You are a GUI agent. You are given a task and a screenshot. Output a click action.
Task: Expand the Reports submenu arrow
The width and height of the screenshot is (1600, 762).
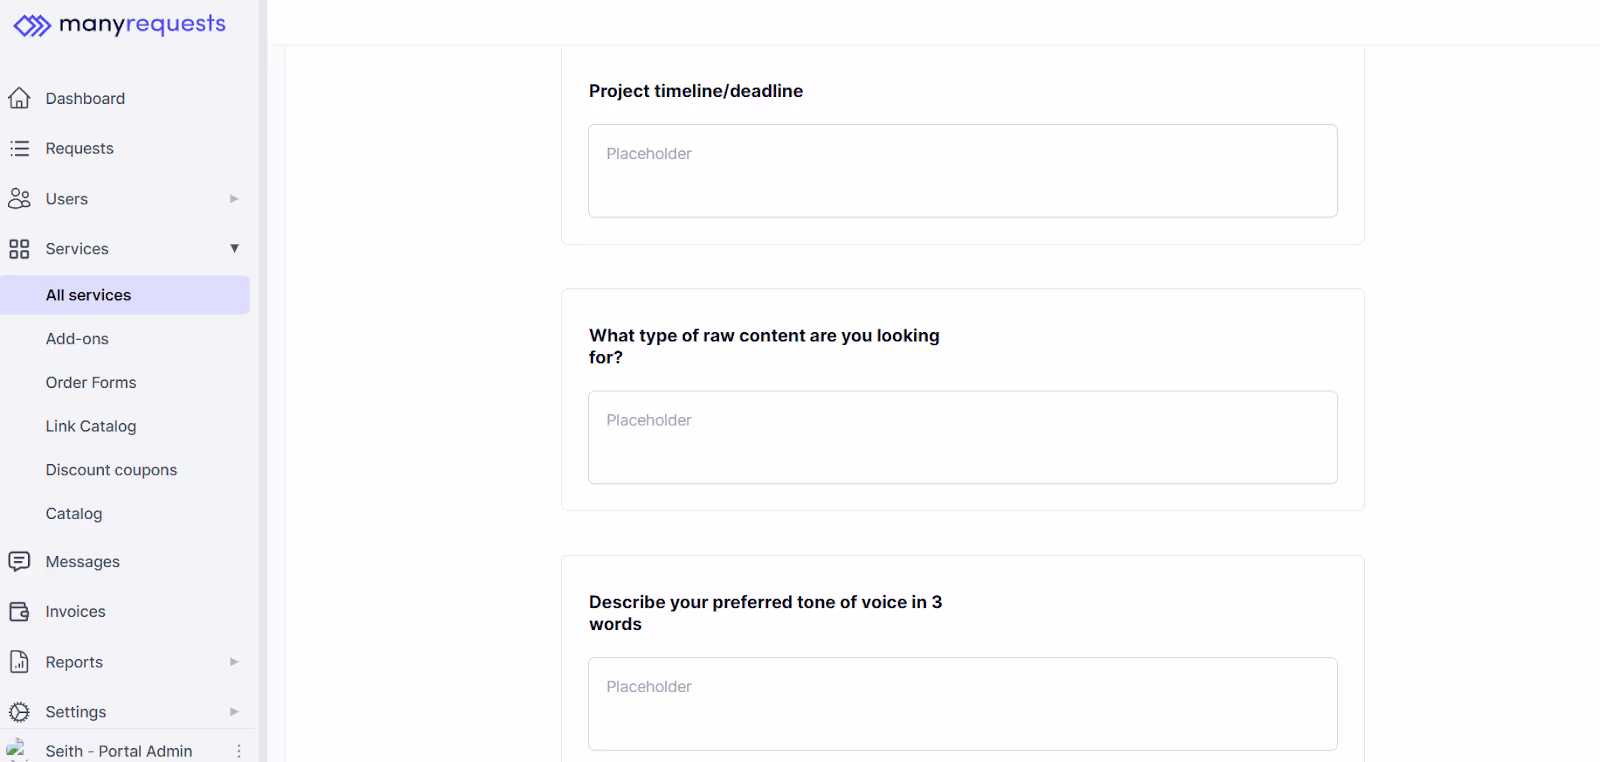234,661
